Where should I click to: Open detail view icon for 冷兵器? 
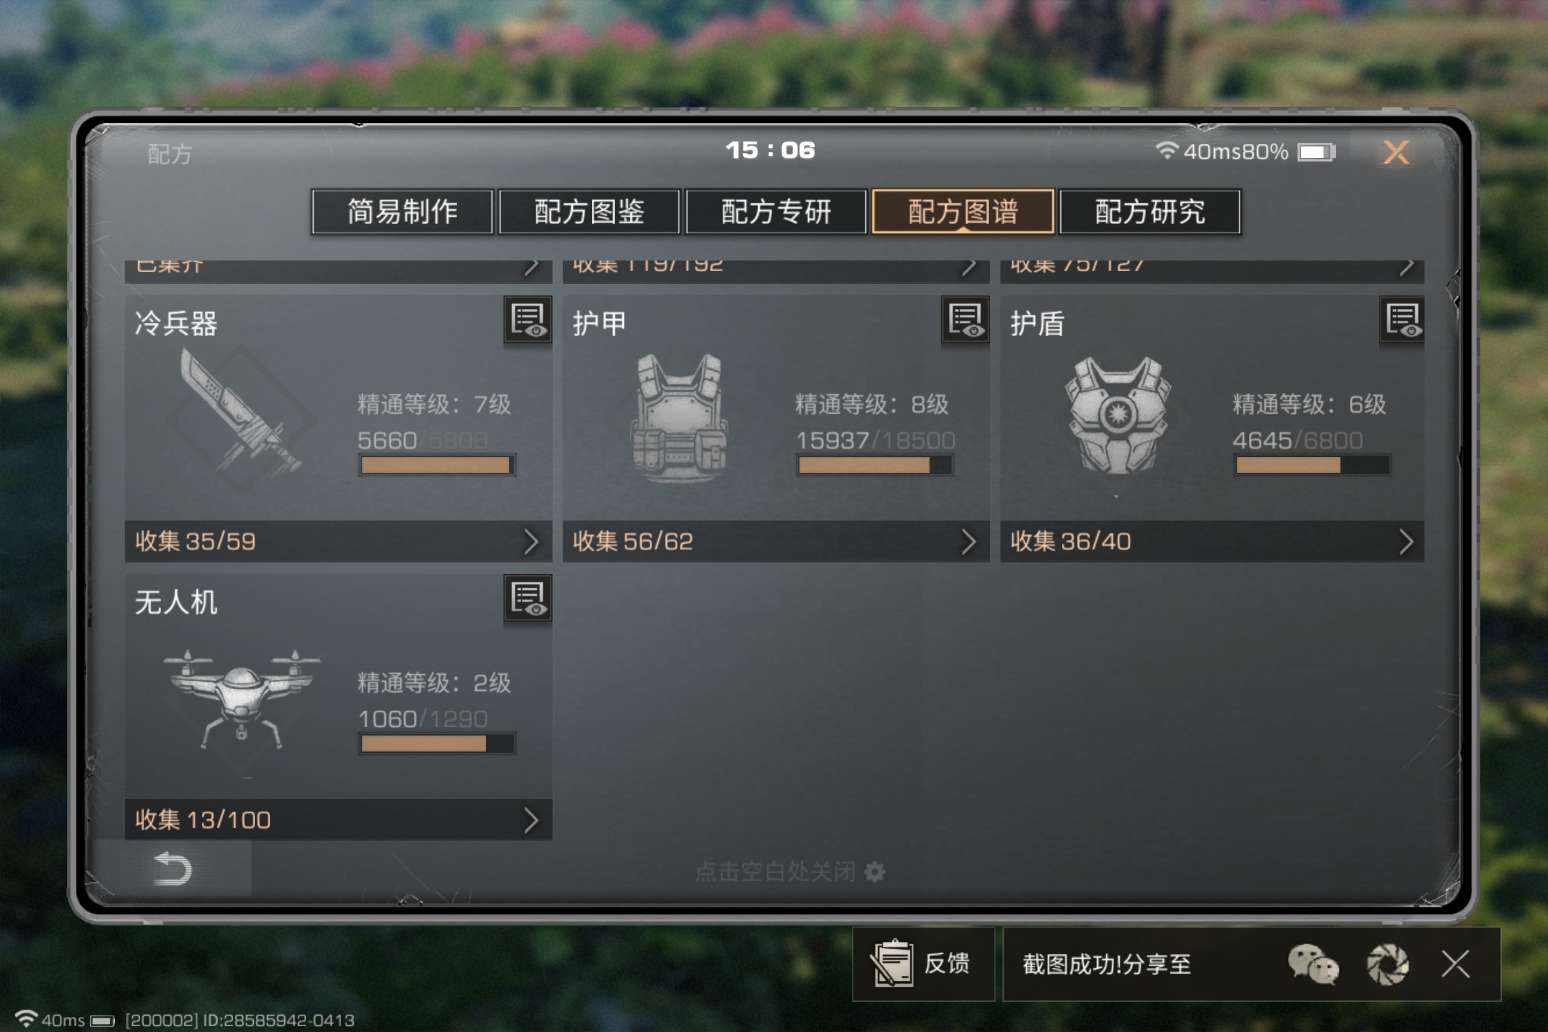[528, 320]
